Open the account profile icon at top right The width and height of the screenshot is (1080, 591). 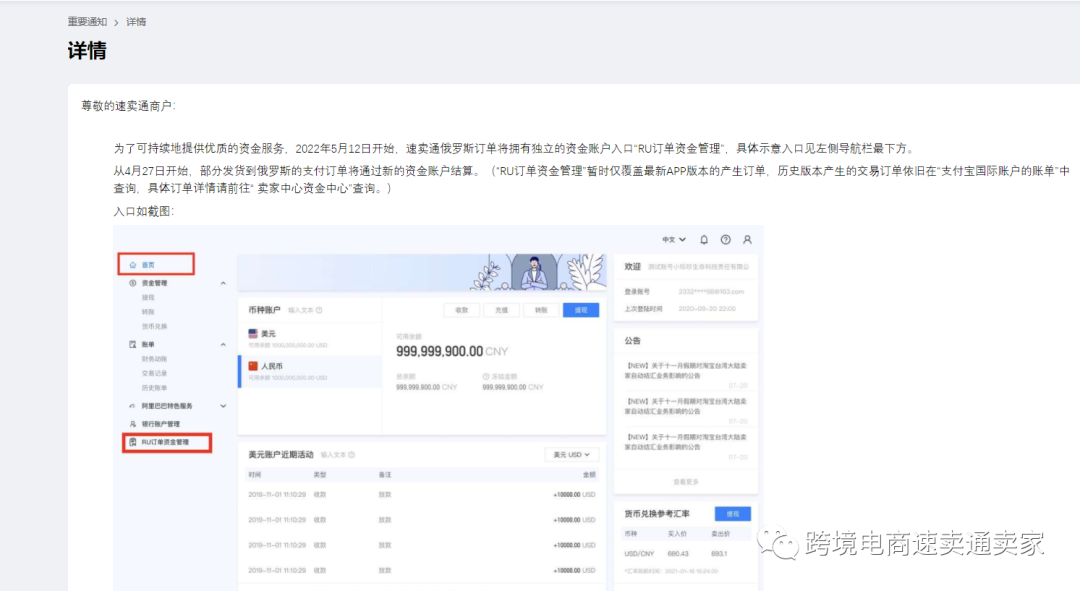click(x=747, y=239)
